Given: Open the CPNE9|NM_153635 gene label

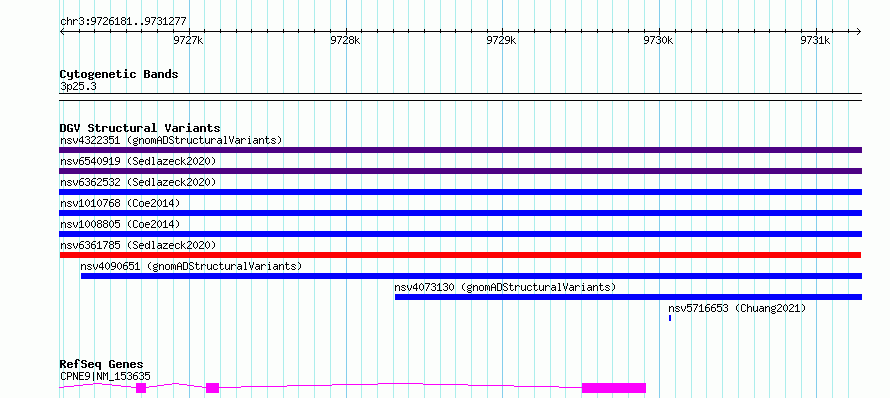Looking at the screenshot, I should coord(105,376).
